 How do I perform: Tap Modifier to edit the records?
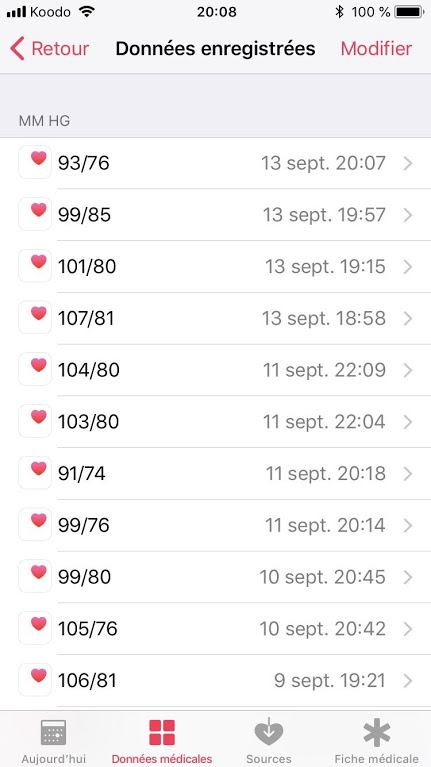coord(376,49)
